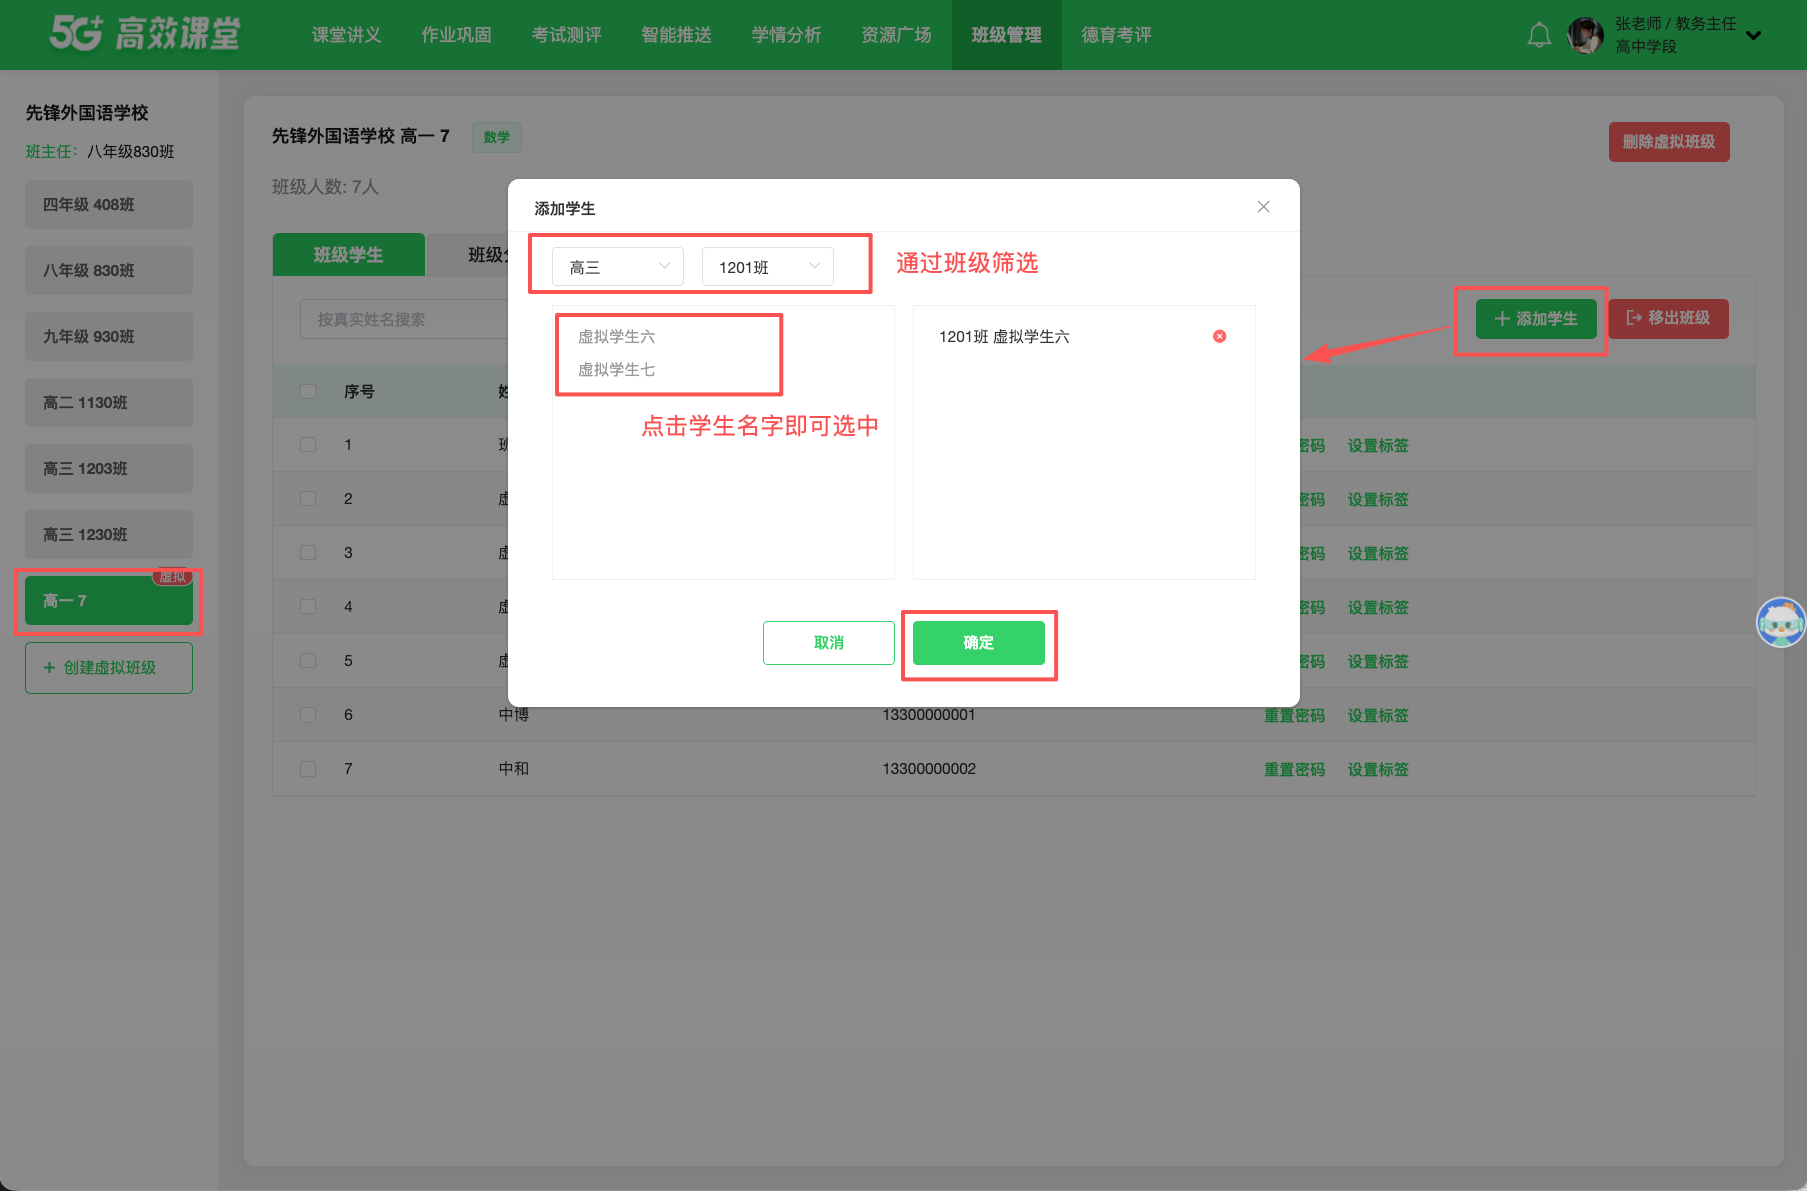
Task: Click the 5G 高效课堂 logo
Action: pyautogui.click(x=145, y=34)
